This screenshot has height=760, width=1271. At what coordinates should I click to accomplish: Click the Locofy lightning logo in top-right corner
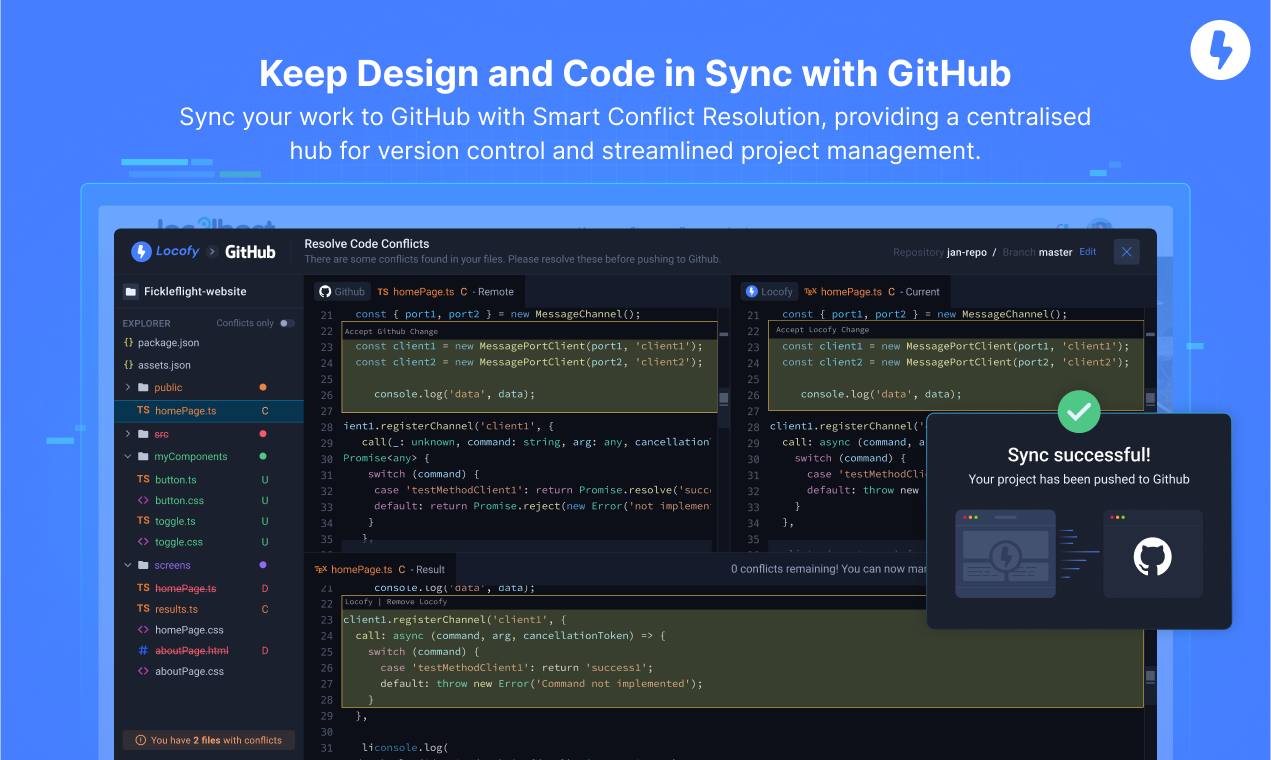click(1220, 49)
